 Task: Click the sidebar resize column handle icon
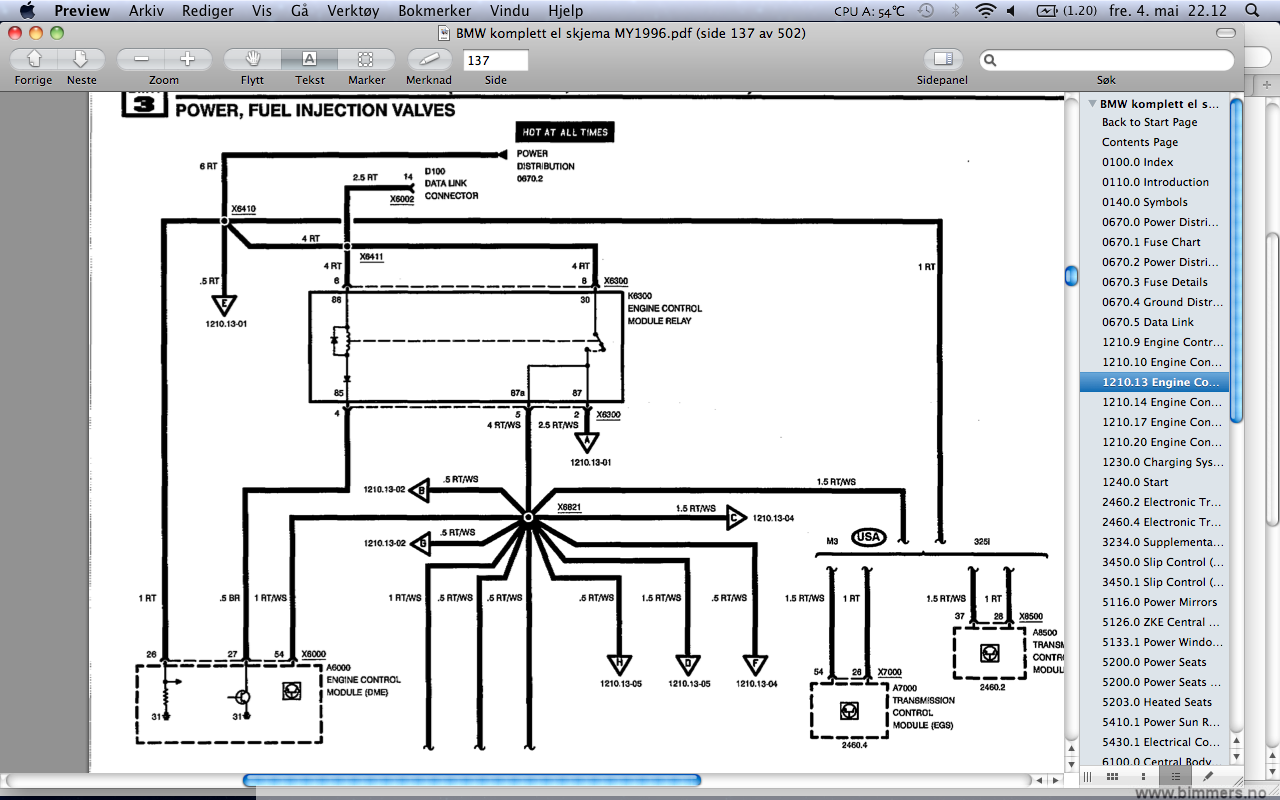click(x=1088, y=776)
